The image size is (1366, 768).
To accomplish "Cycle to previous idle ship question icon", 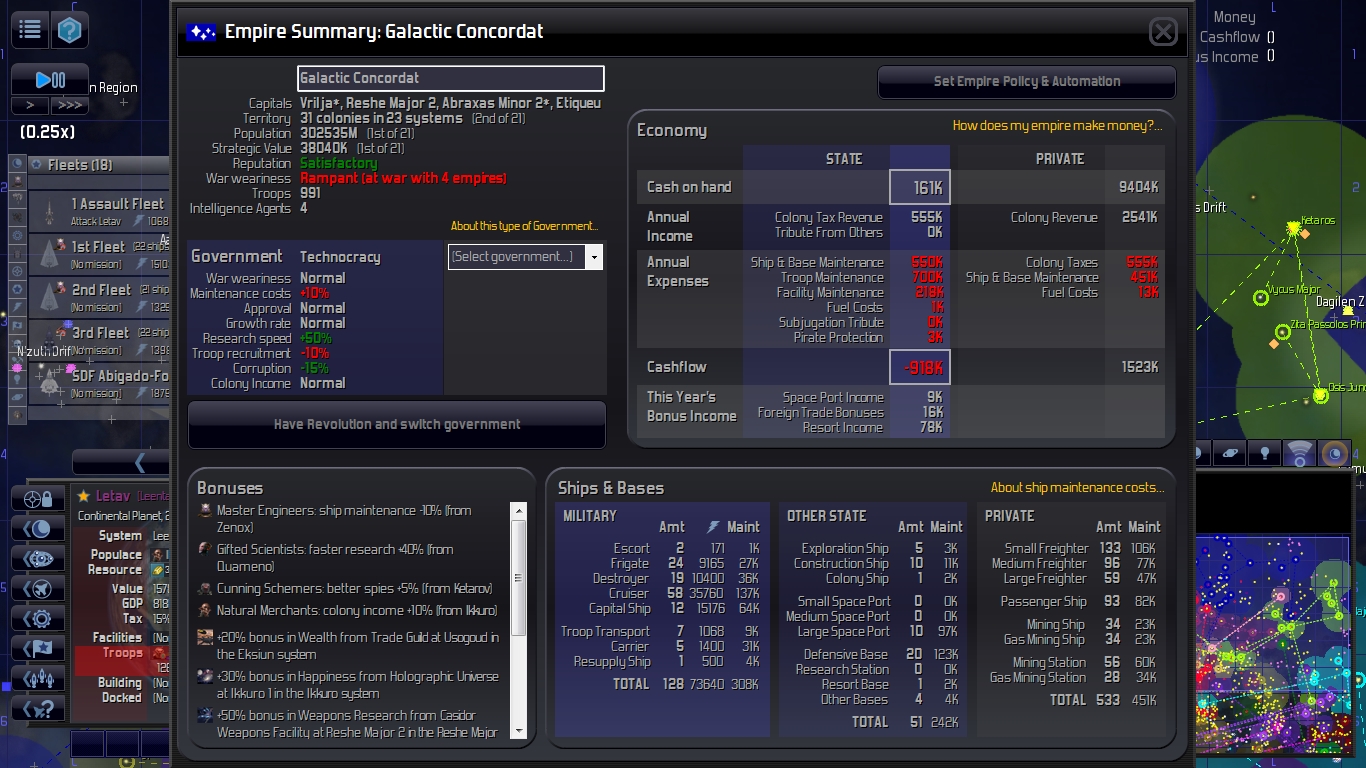I will tap(39, 709).
